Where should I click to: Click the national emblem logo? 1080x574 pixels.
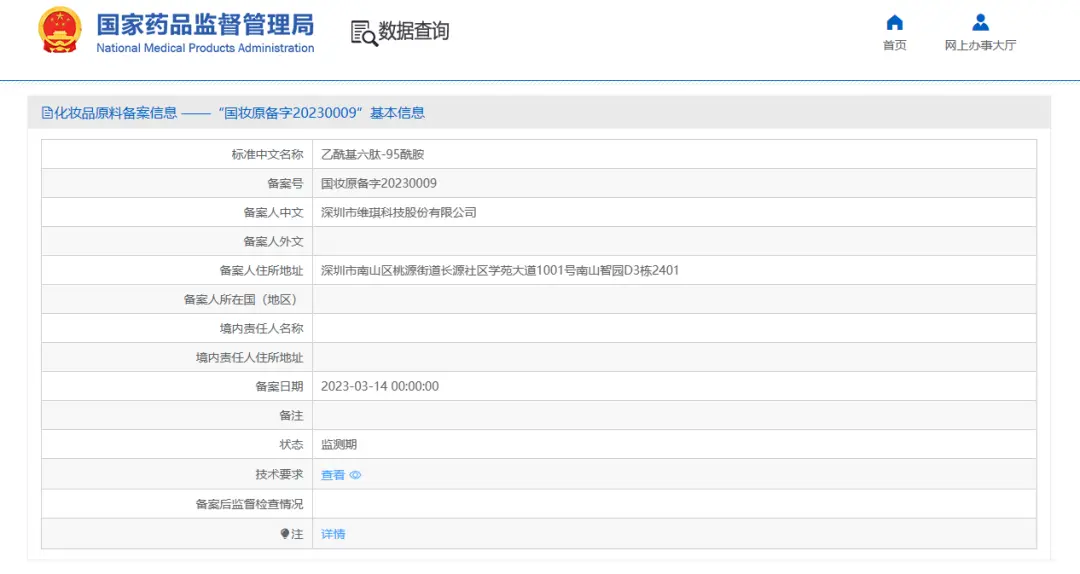pyautogui.click(x=60, y=31)
